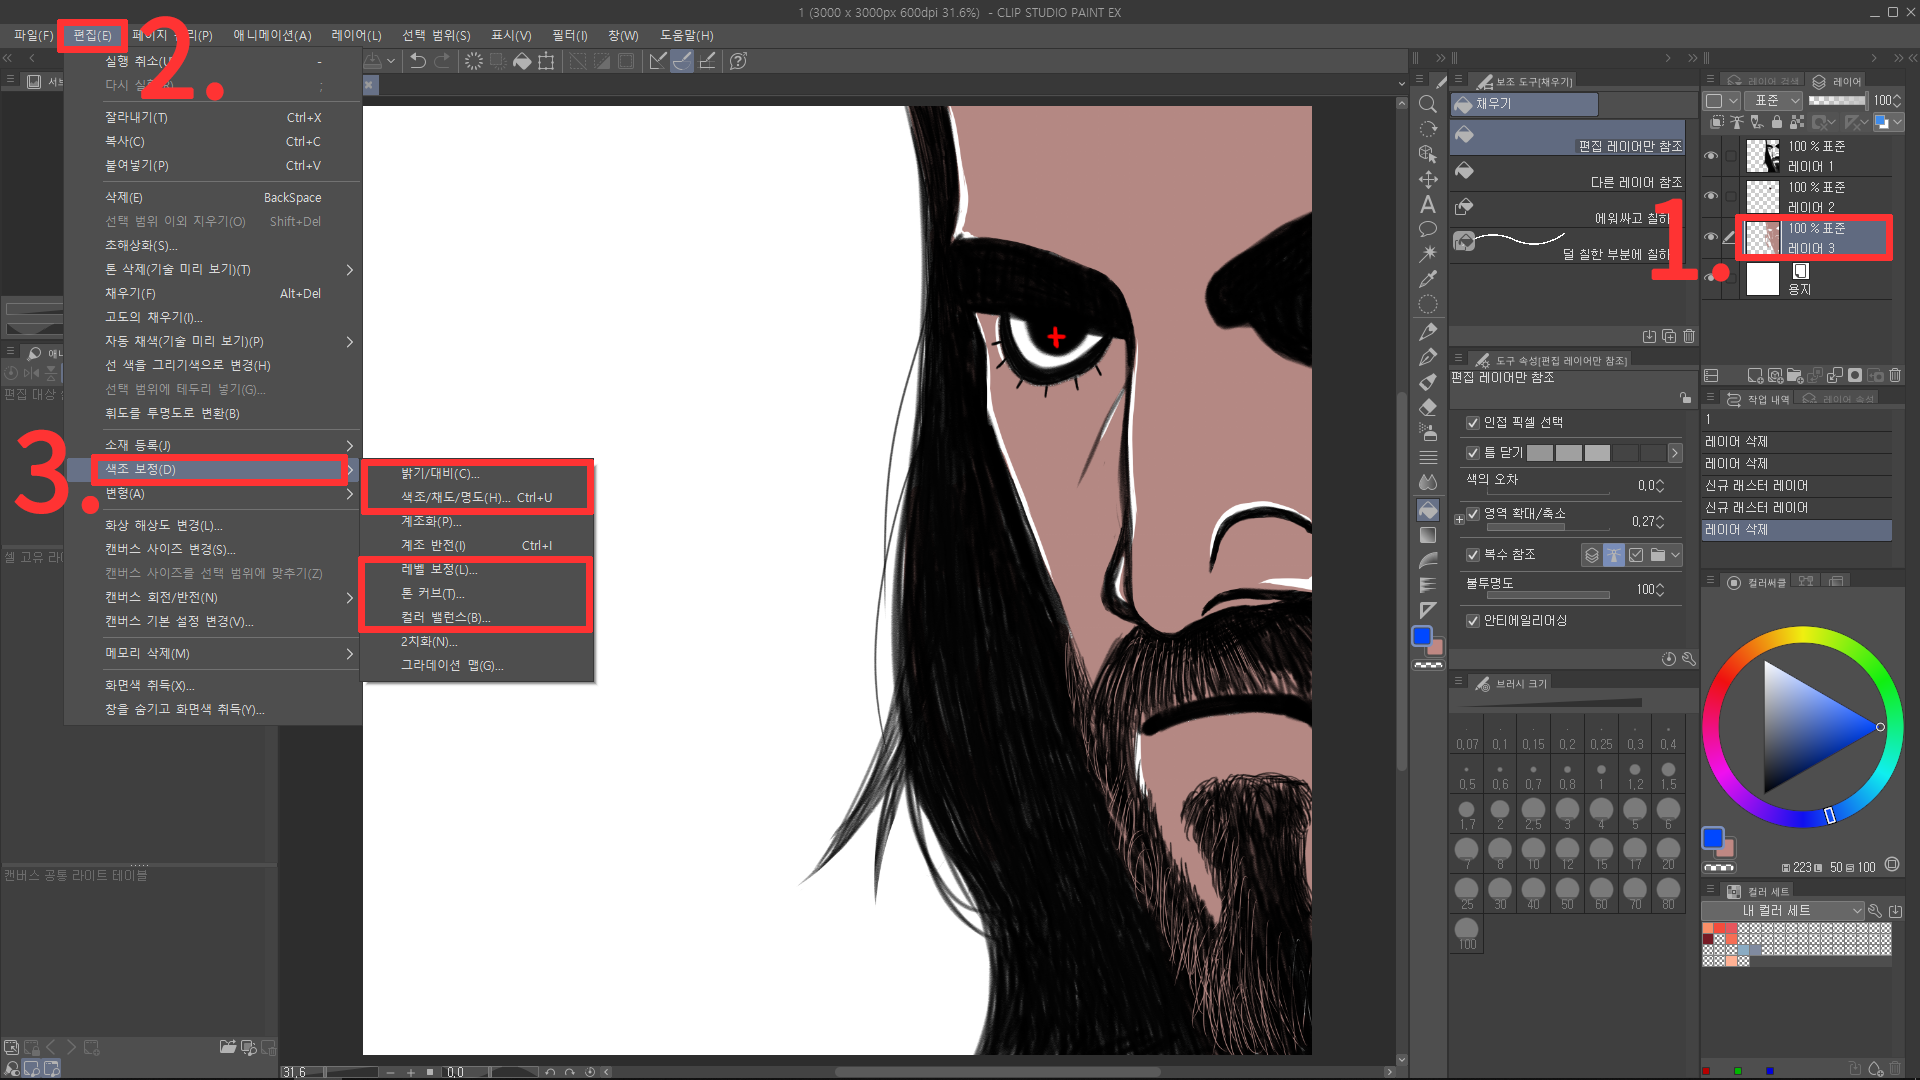The height and width of the screenshot is (1080, 1920).
Task: Open the 표준 blending mode dropdown
Action: (1773, 101)
